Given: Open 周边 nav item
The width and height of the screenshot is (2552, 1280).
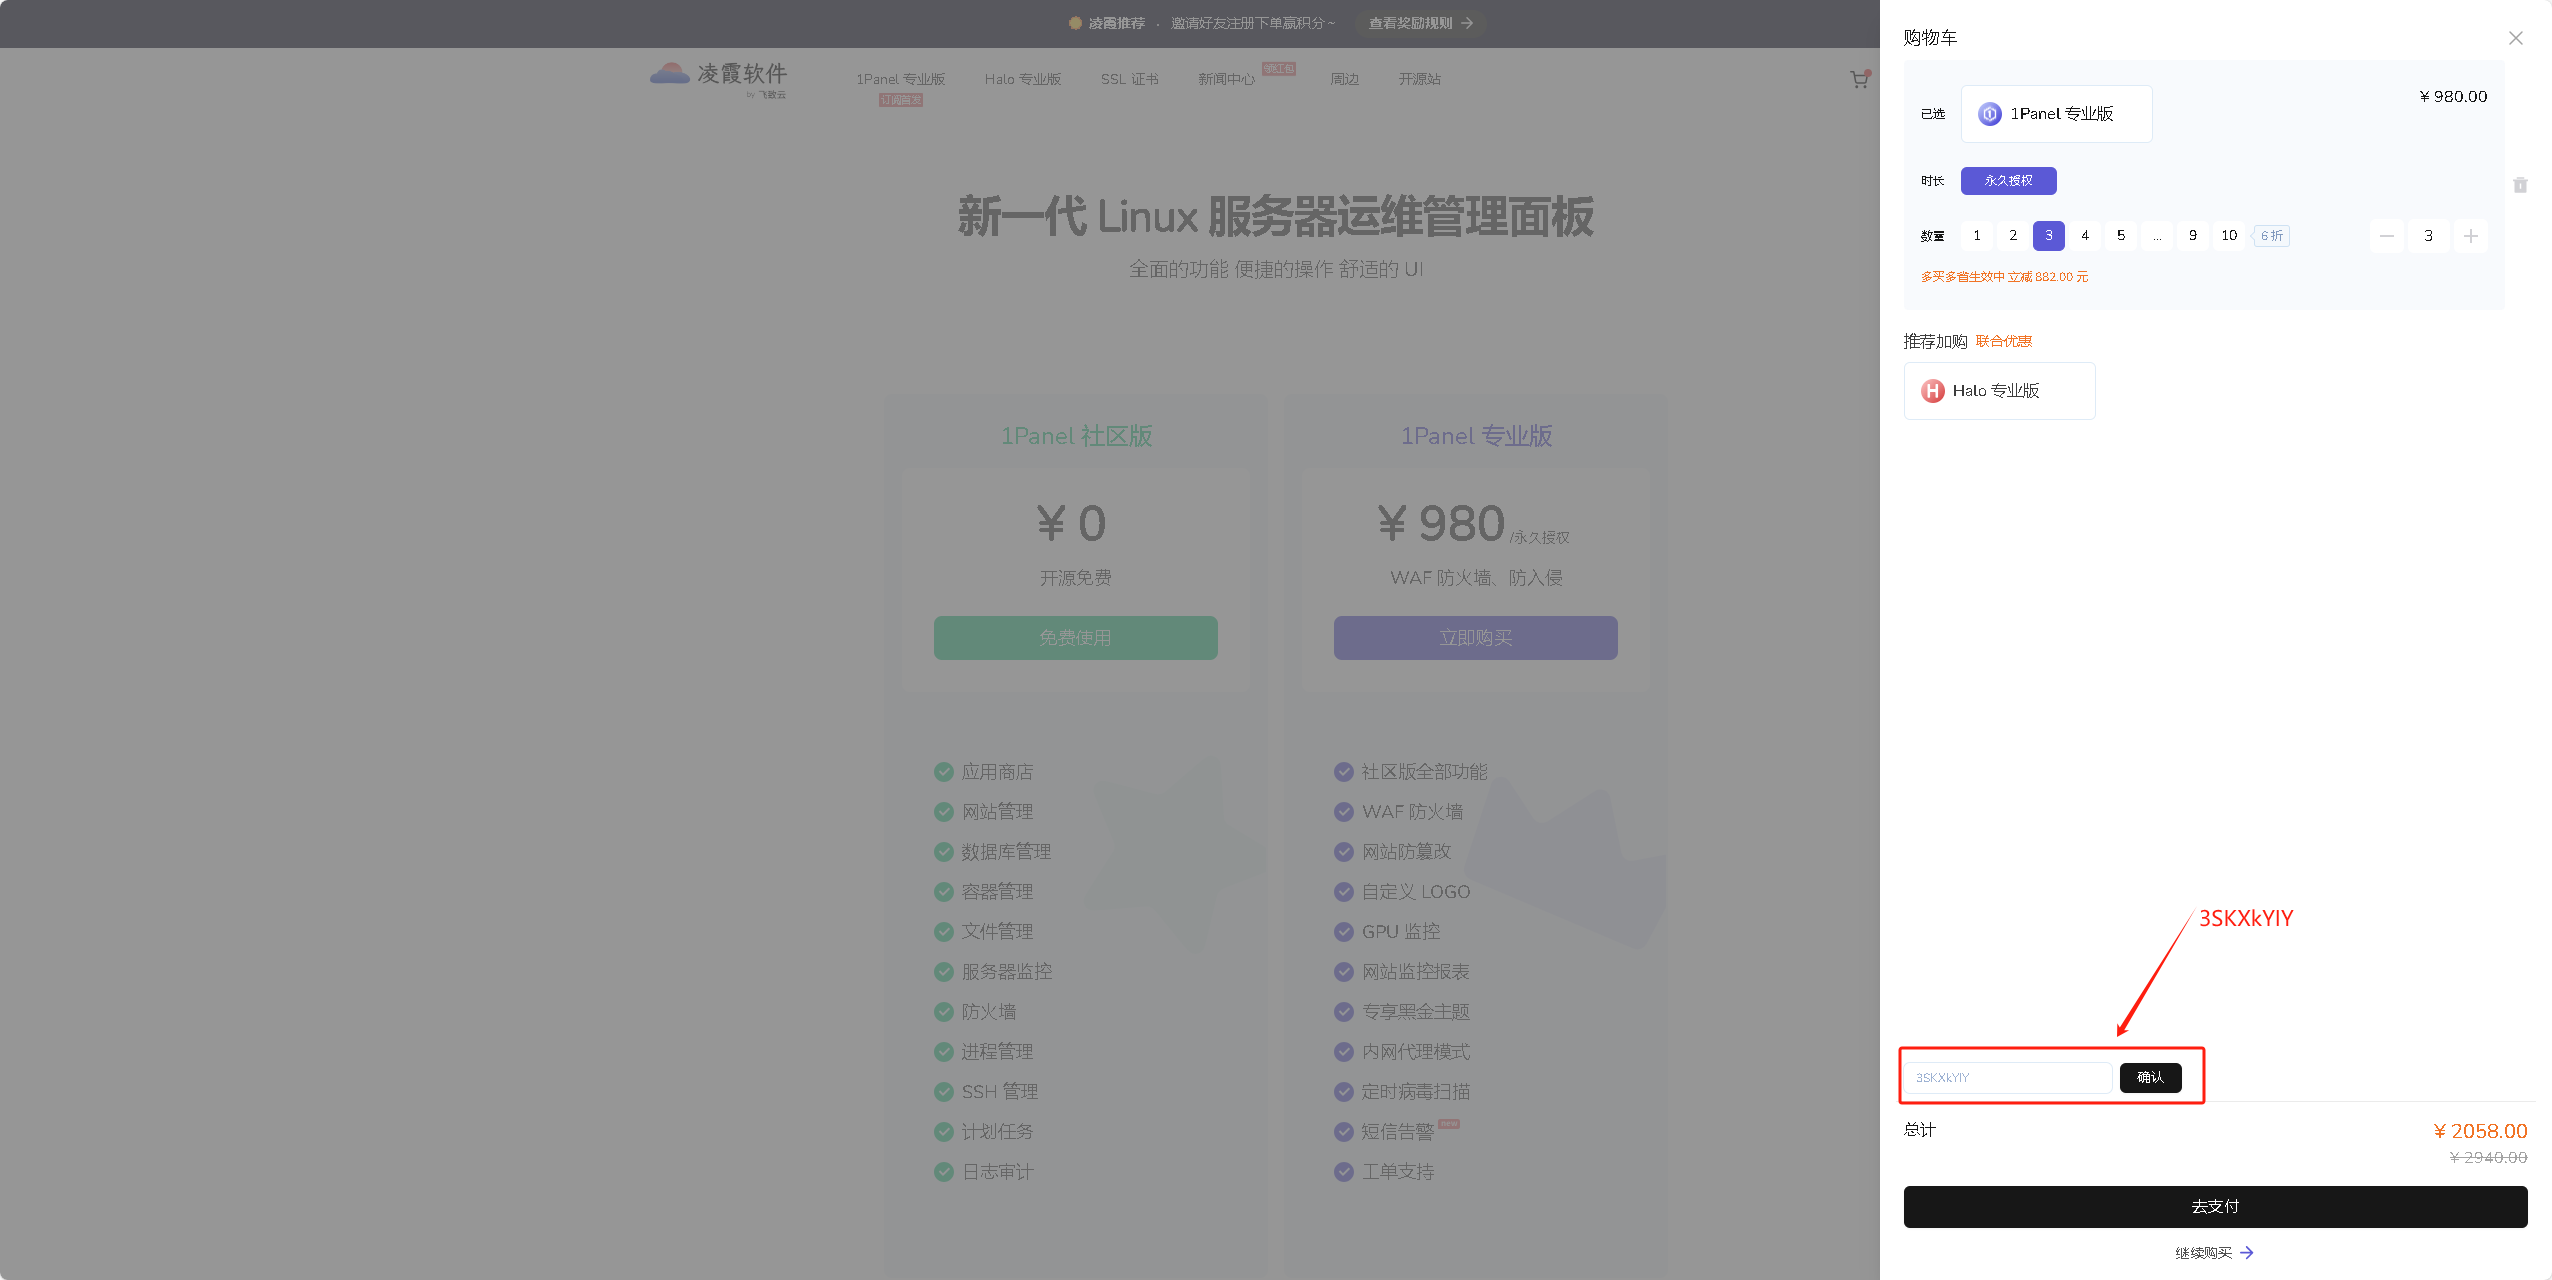Looking at the screenshot, I should pyautogui.click(x=1344, y=79).
